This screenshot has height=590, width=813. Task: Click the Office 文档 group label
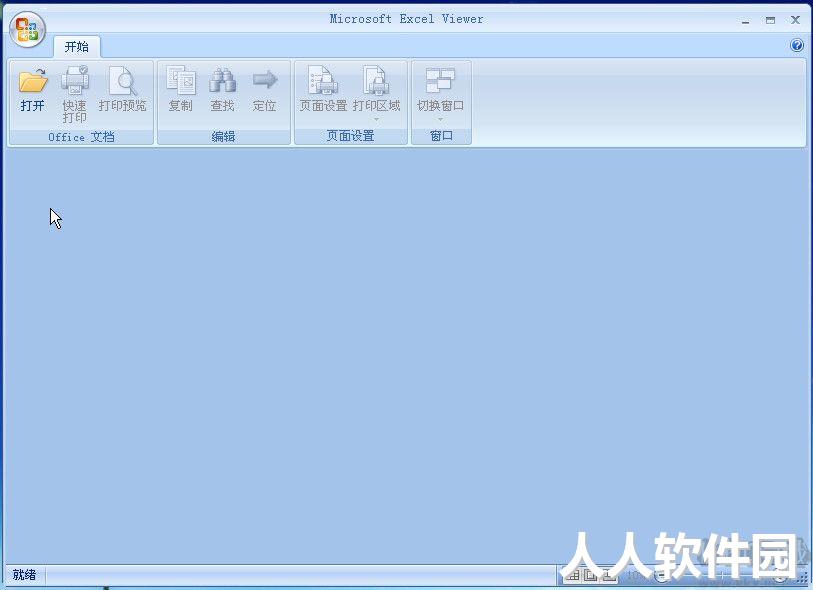coord(81,137)
